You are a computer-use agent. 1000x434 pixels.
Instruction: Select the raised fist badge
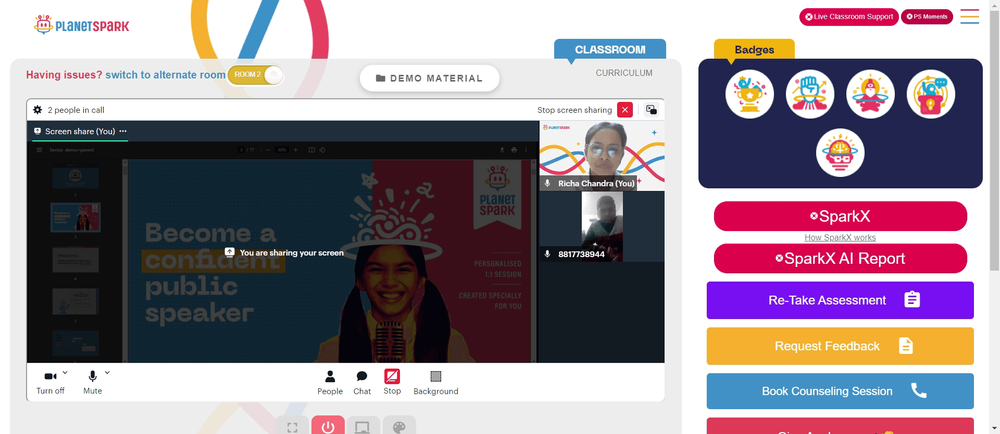810,94
